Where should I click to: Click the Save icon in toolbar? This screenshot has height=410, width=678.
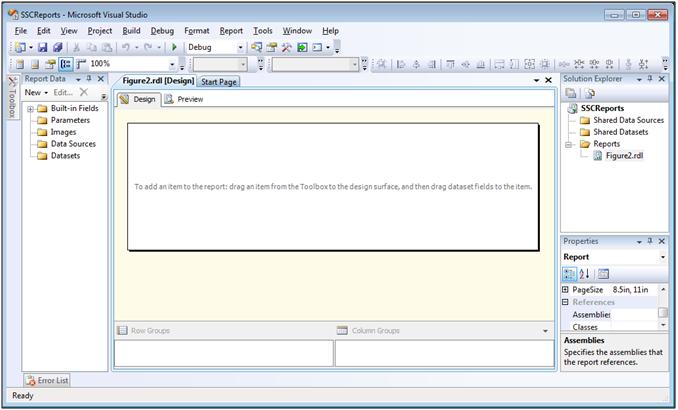click(x=42, y=47)
